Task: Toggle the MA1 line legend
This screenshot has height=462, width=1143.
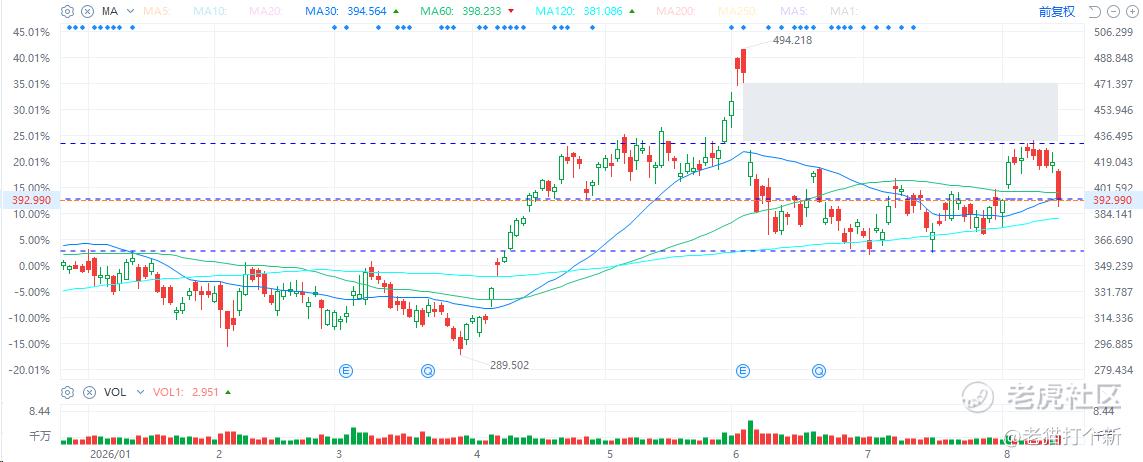Action: click(843, 12)
